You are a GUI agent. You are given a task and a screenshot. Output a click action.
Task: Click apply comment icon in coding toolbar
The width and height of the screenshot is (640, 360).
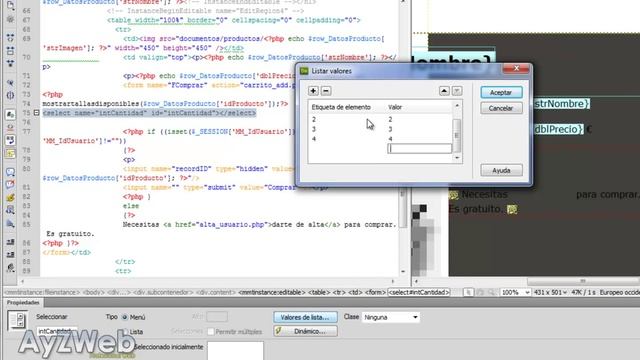(x=10, y=172)
